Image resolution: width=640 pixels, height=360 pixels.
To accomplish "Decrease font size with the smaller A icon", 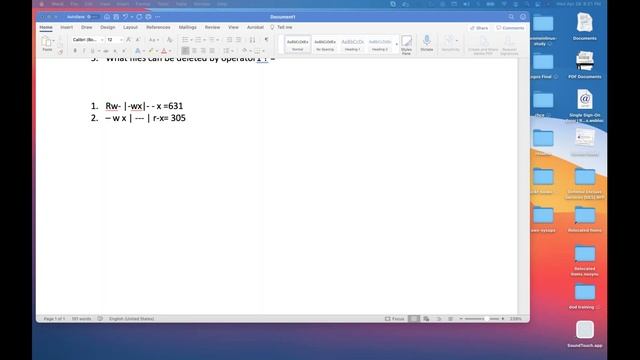I will (137, 40).
